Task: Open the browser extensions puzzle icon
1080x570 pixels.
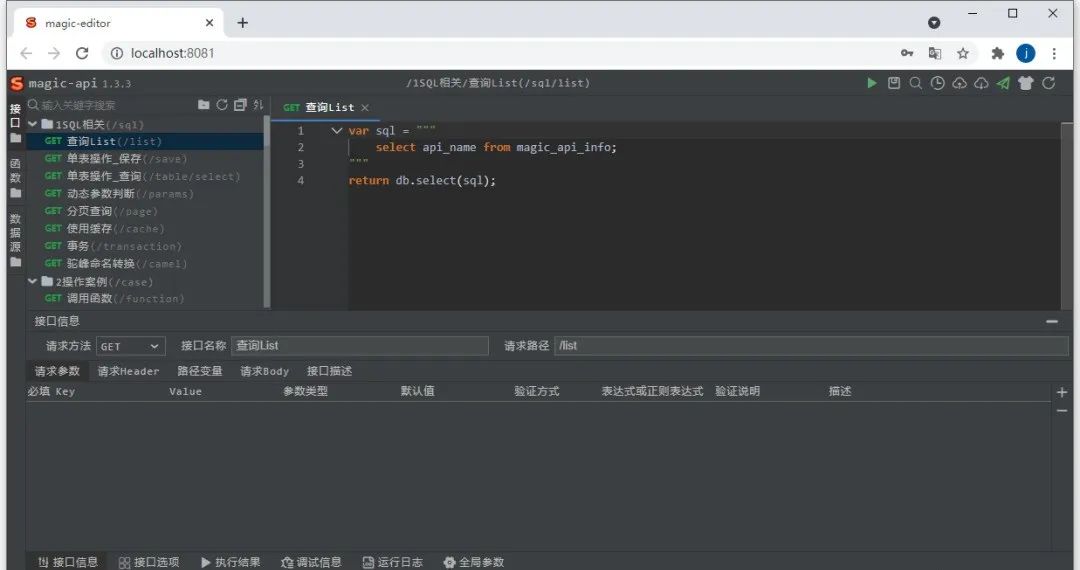Action: pos(997,53)
